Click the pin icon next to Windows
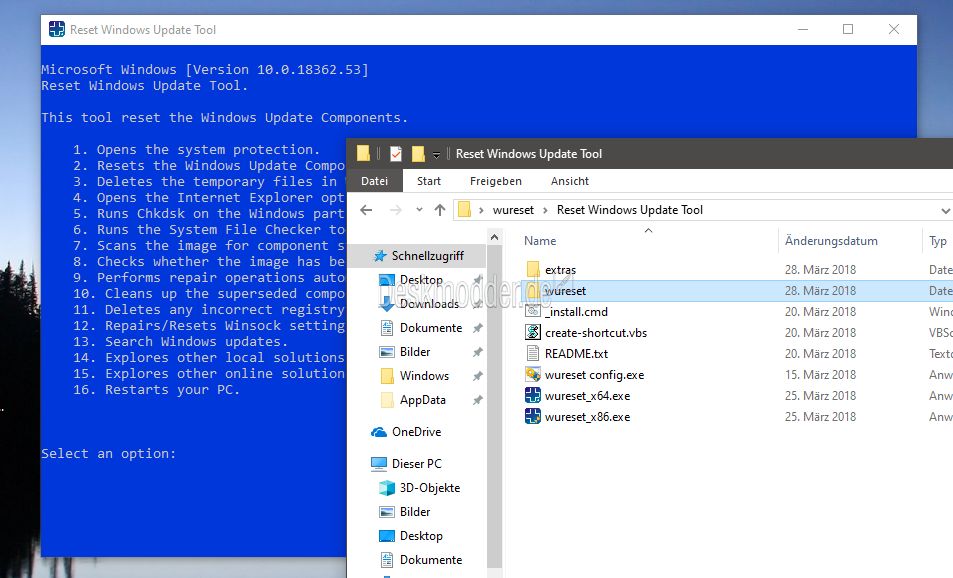This screenshot has height=578, width=953. [478, 376]
